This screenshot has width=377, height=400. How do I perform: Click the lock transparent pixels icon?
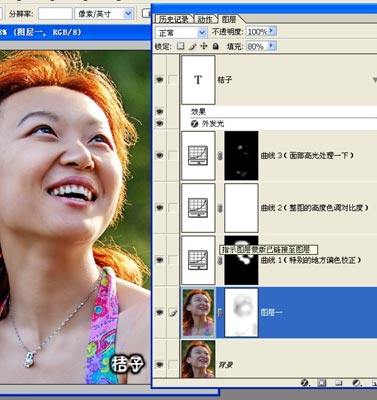180,46
